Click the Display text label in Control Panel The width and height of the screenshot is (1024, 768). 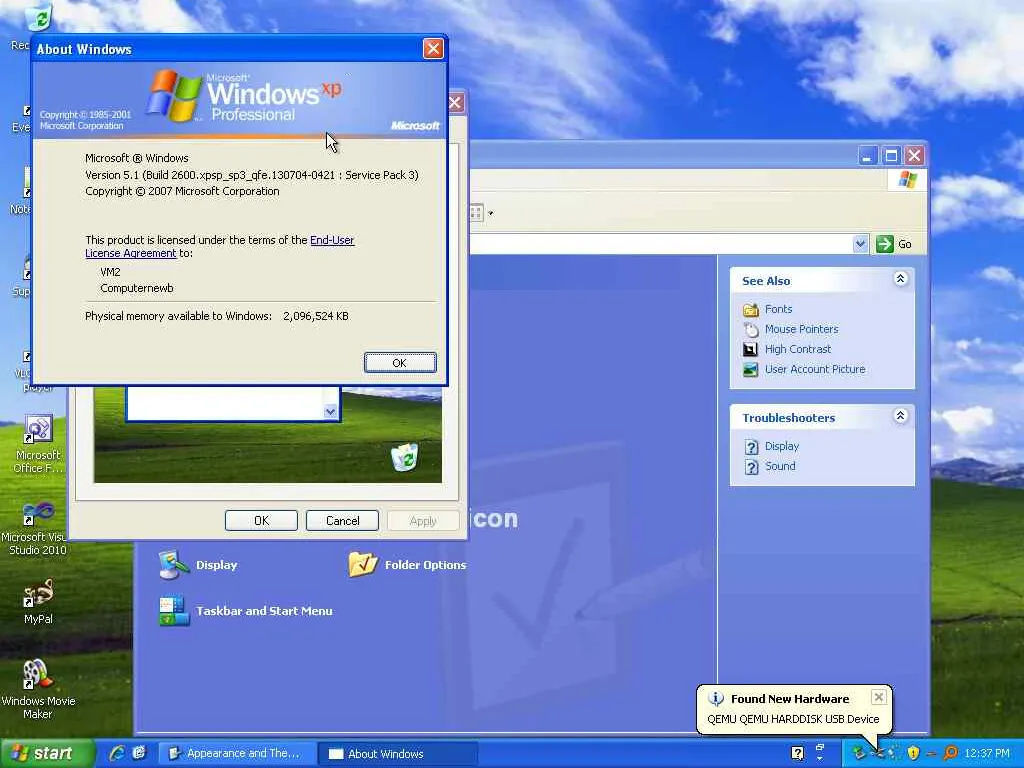coord(216,566)
